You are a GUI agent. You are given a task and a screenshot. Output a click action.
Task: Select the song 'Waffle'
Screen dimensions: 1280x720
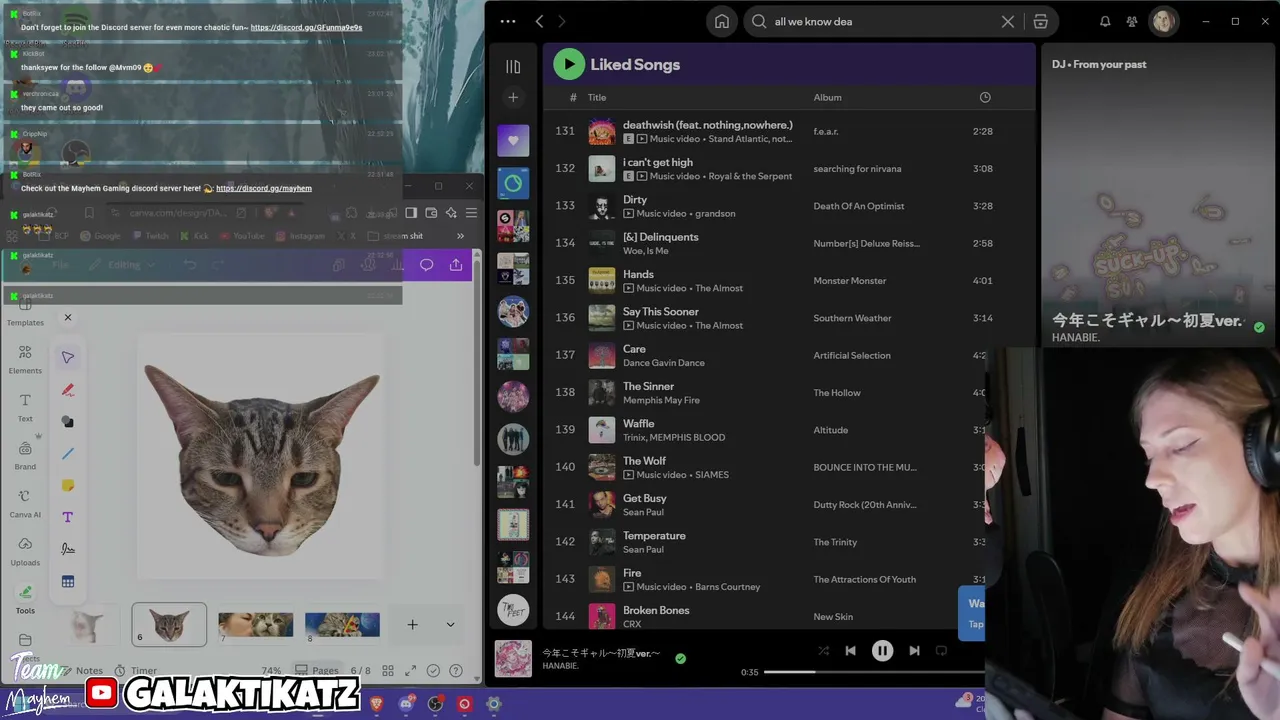coord(638,423)
